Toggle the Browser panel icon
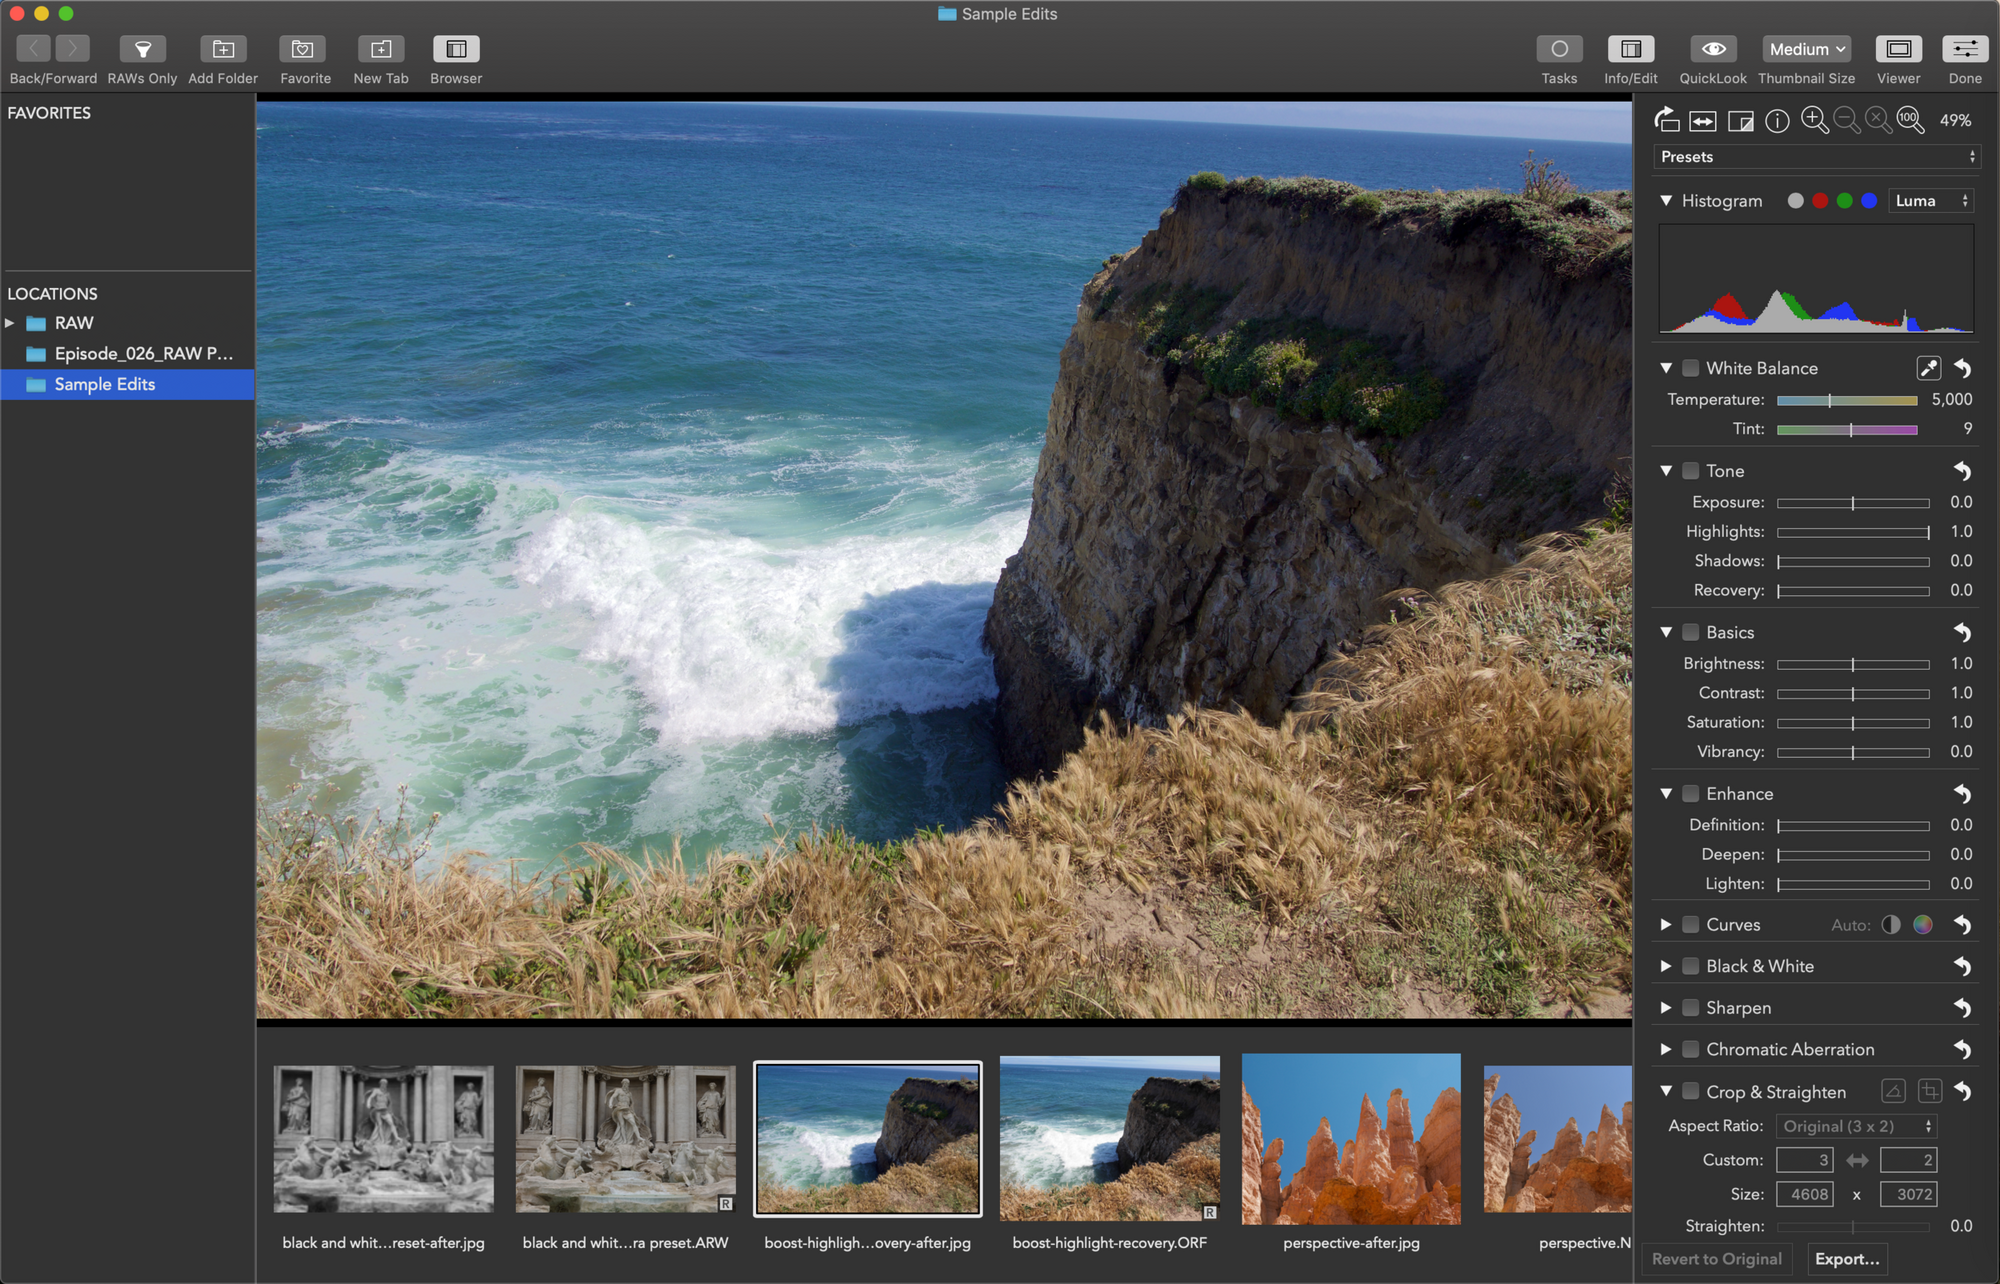Viewport: 2000px width, 1284px height. [456, 49]
